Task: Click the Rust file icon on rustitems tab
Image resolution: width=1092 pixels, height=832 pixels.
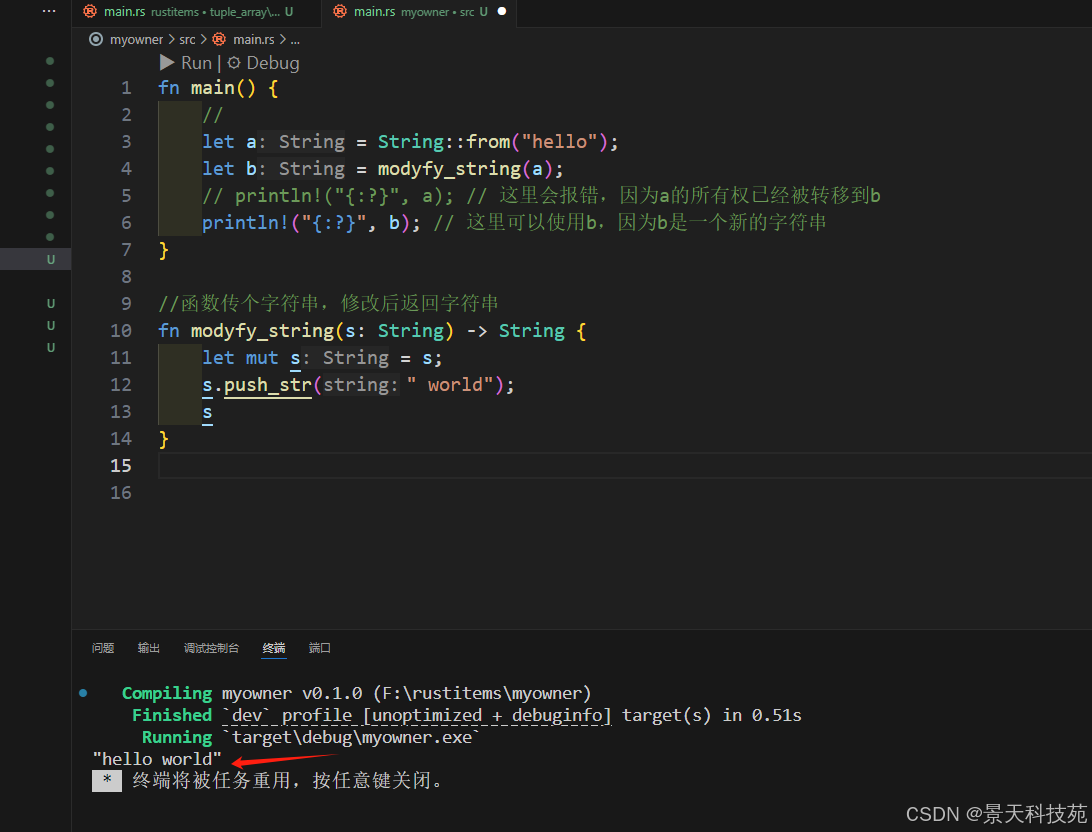Action: pos(90,12)
